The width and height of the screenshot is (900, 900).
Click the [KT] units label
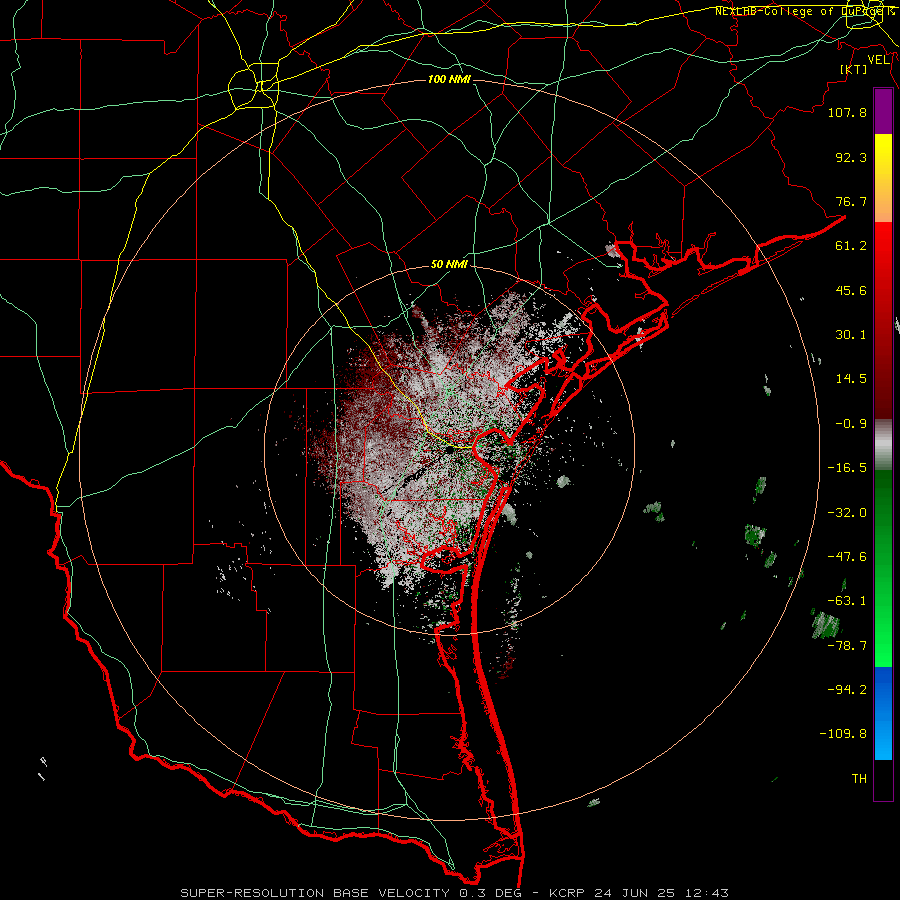tap(854, 69)
